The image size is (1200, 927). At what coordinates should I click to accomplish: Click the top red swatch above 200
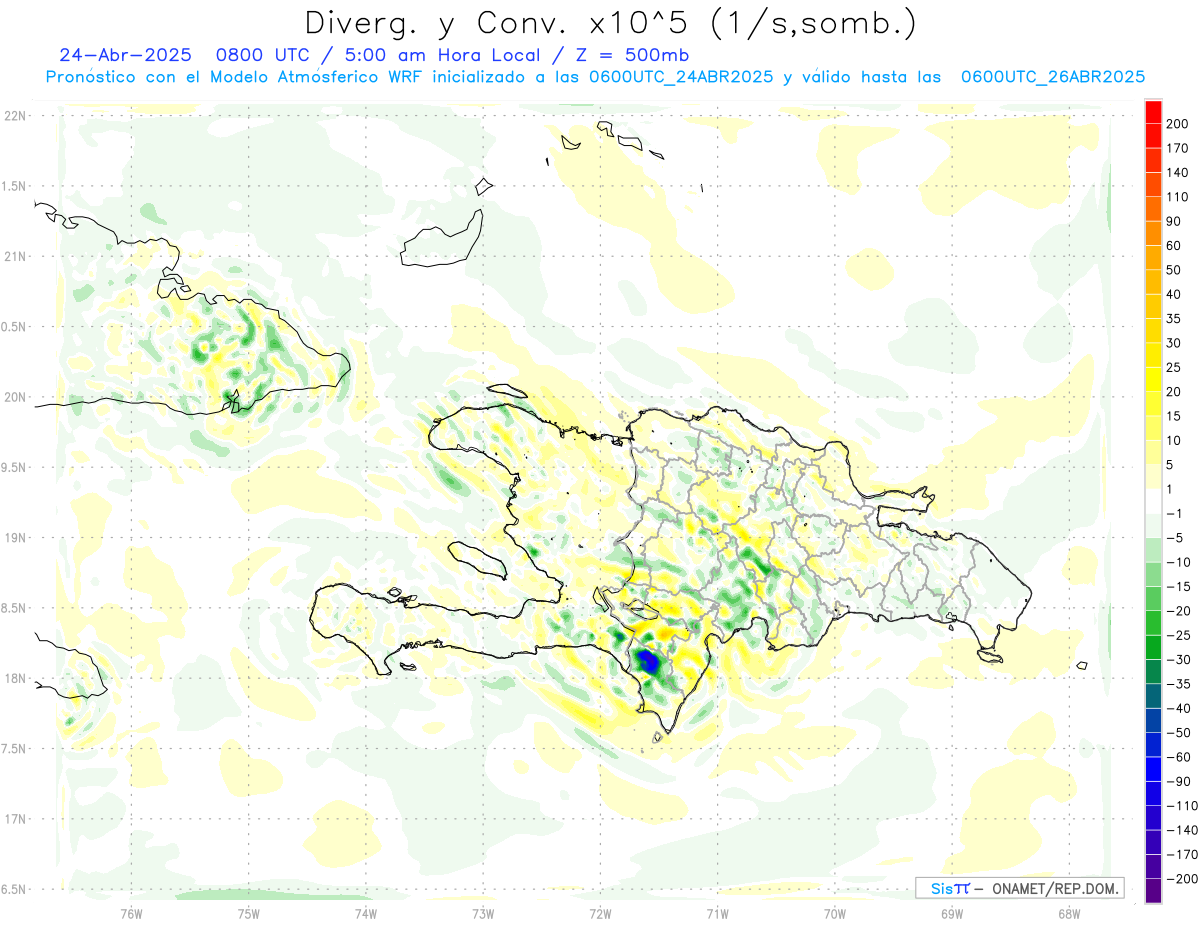(1153, 112)
